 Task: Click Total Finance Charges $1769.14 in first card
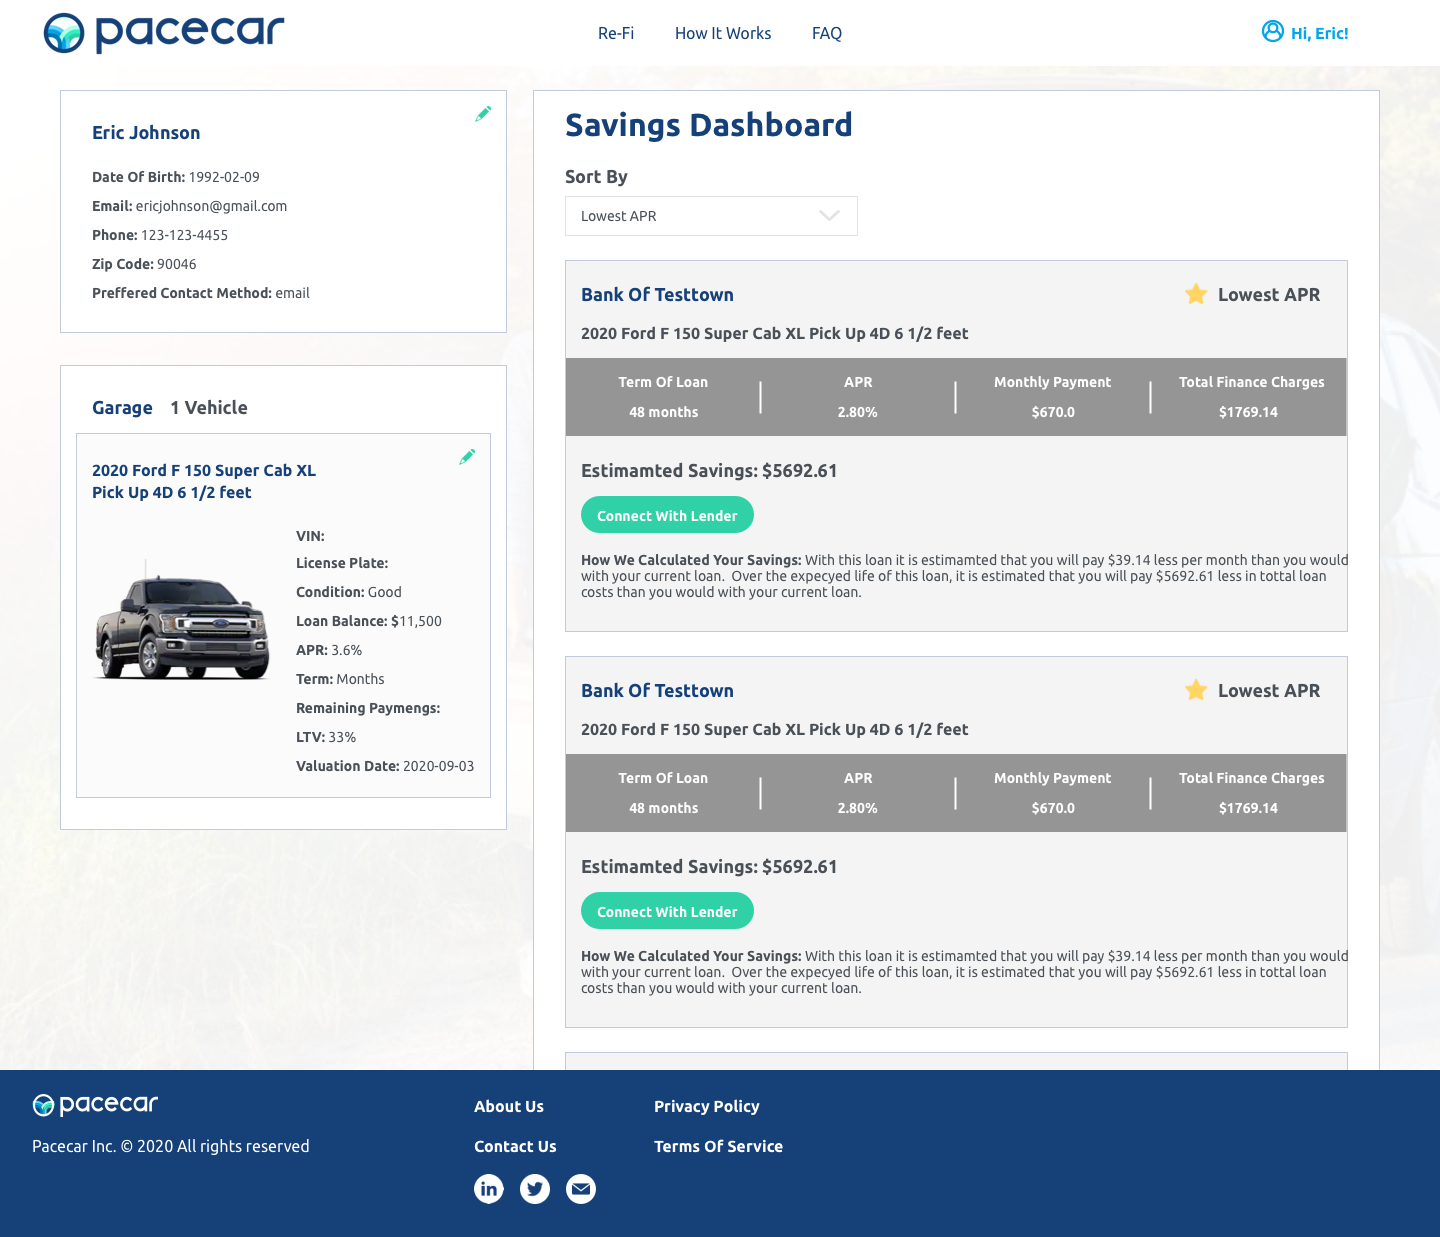pos(1251,397)
